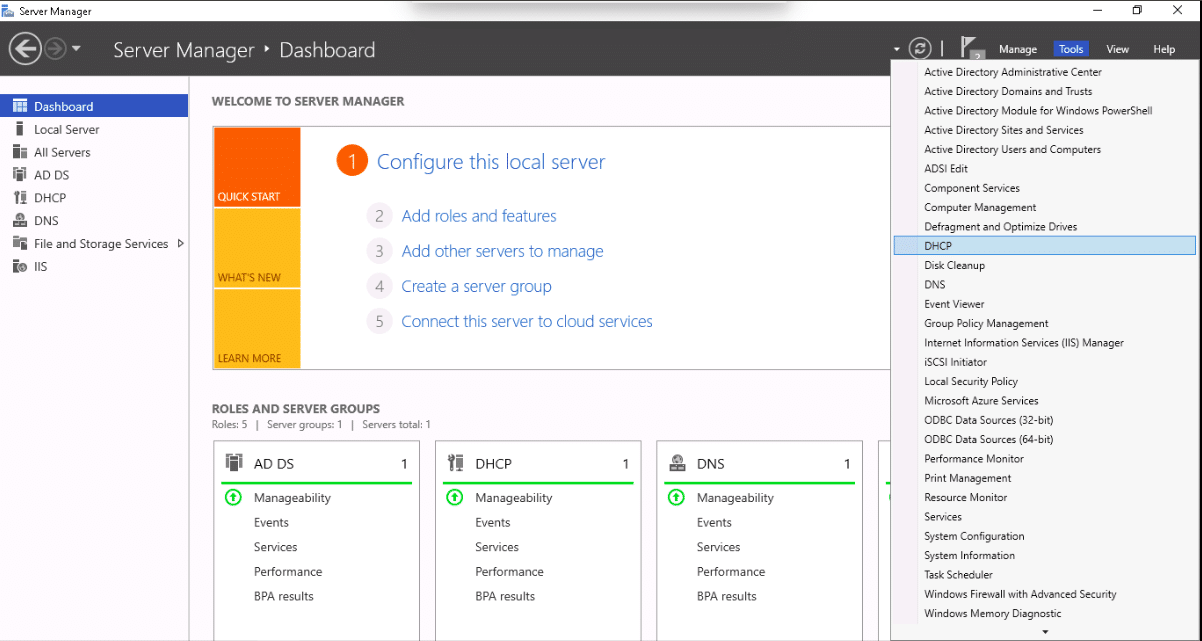Click Configure this local server link
Viewport: 1202px width, 641px height.
tap(491, 162)
